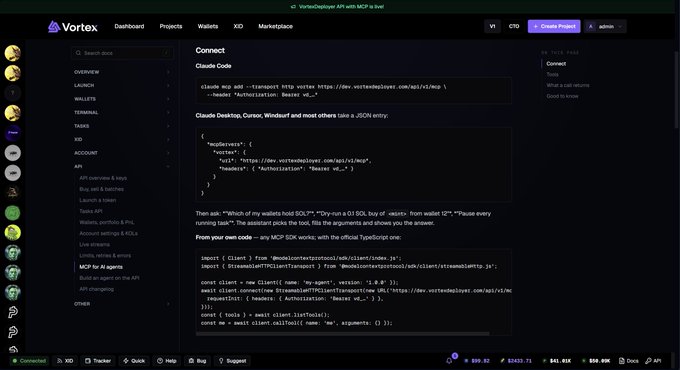Viewport: 680px width, 370px height.
Task: Click the $99.82 balance indicator
Action: tap(477, 361)
